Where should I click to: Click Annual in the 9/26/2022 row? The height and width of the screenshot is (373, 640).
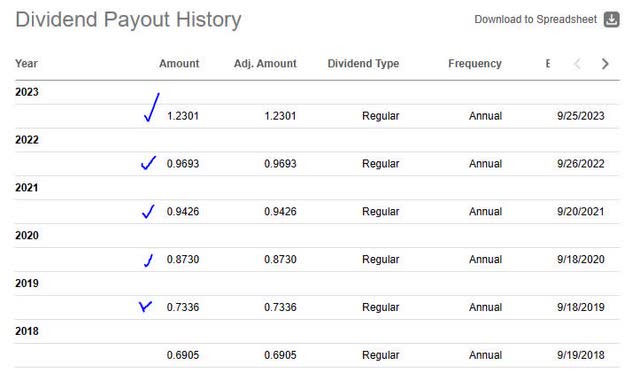pos(485,164)
